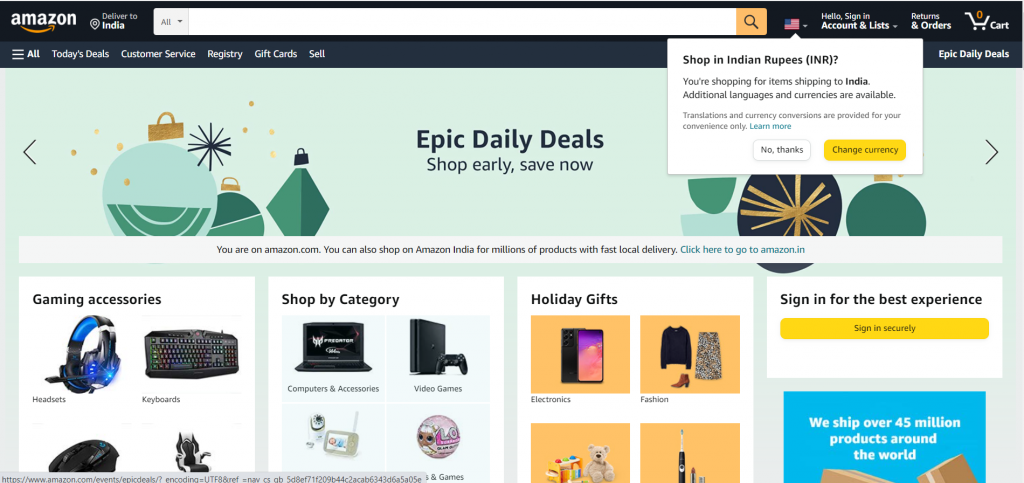
Task: Click the Sign in securely button
Action: click(x=884, y=328)
